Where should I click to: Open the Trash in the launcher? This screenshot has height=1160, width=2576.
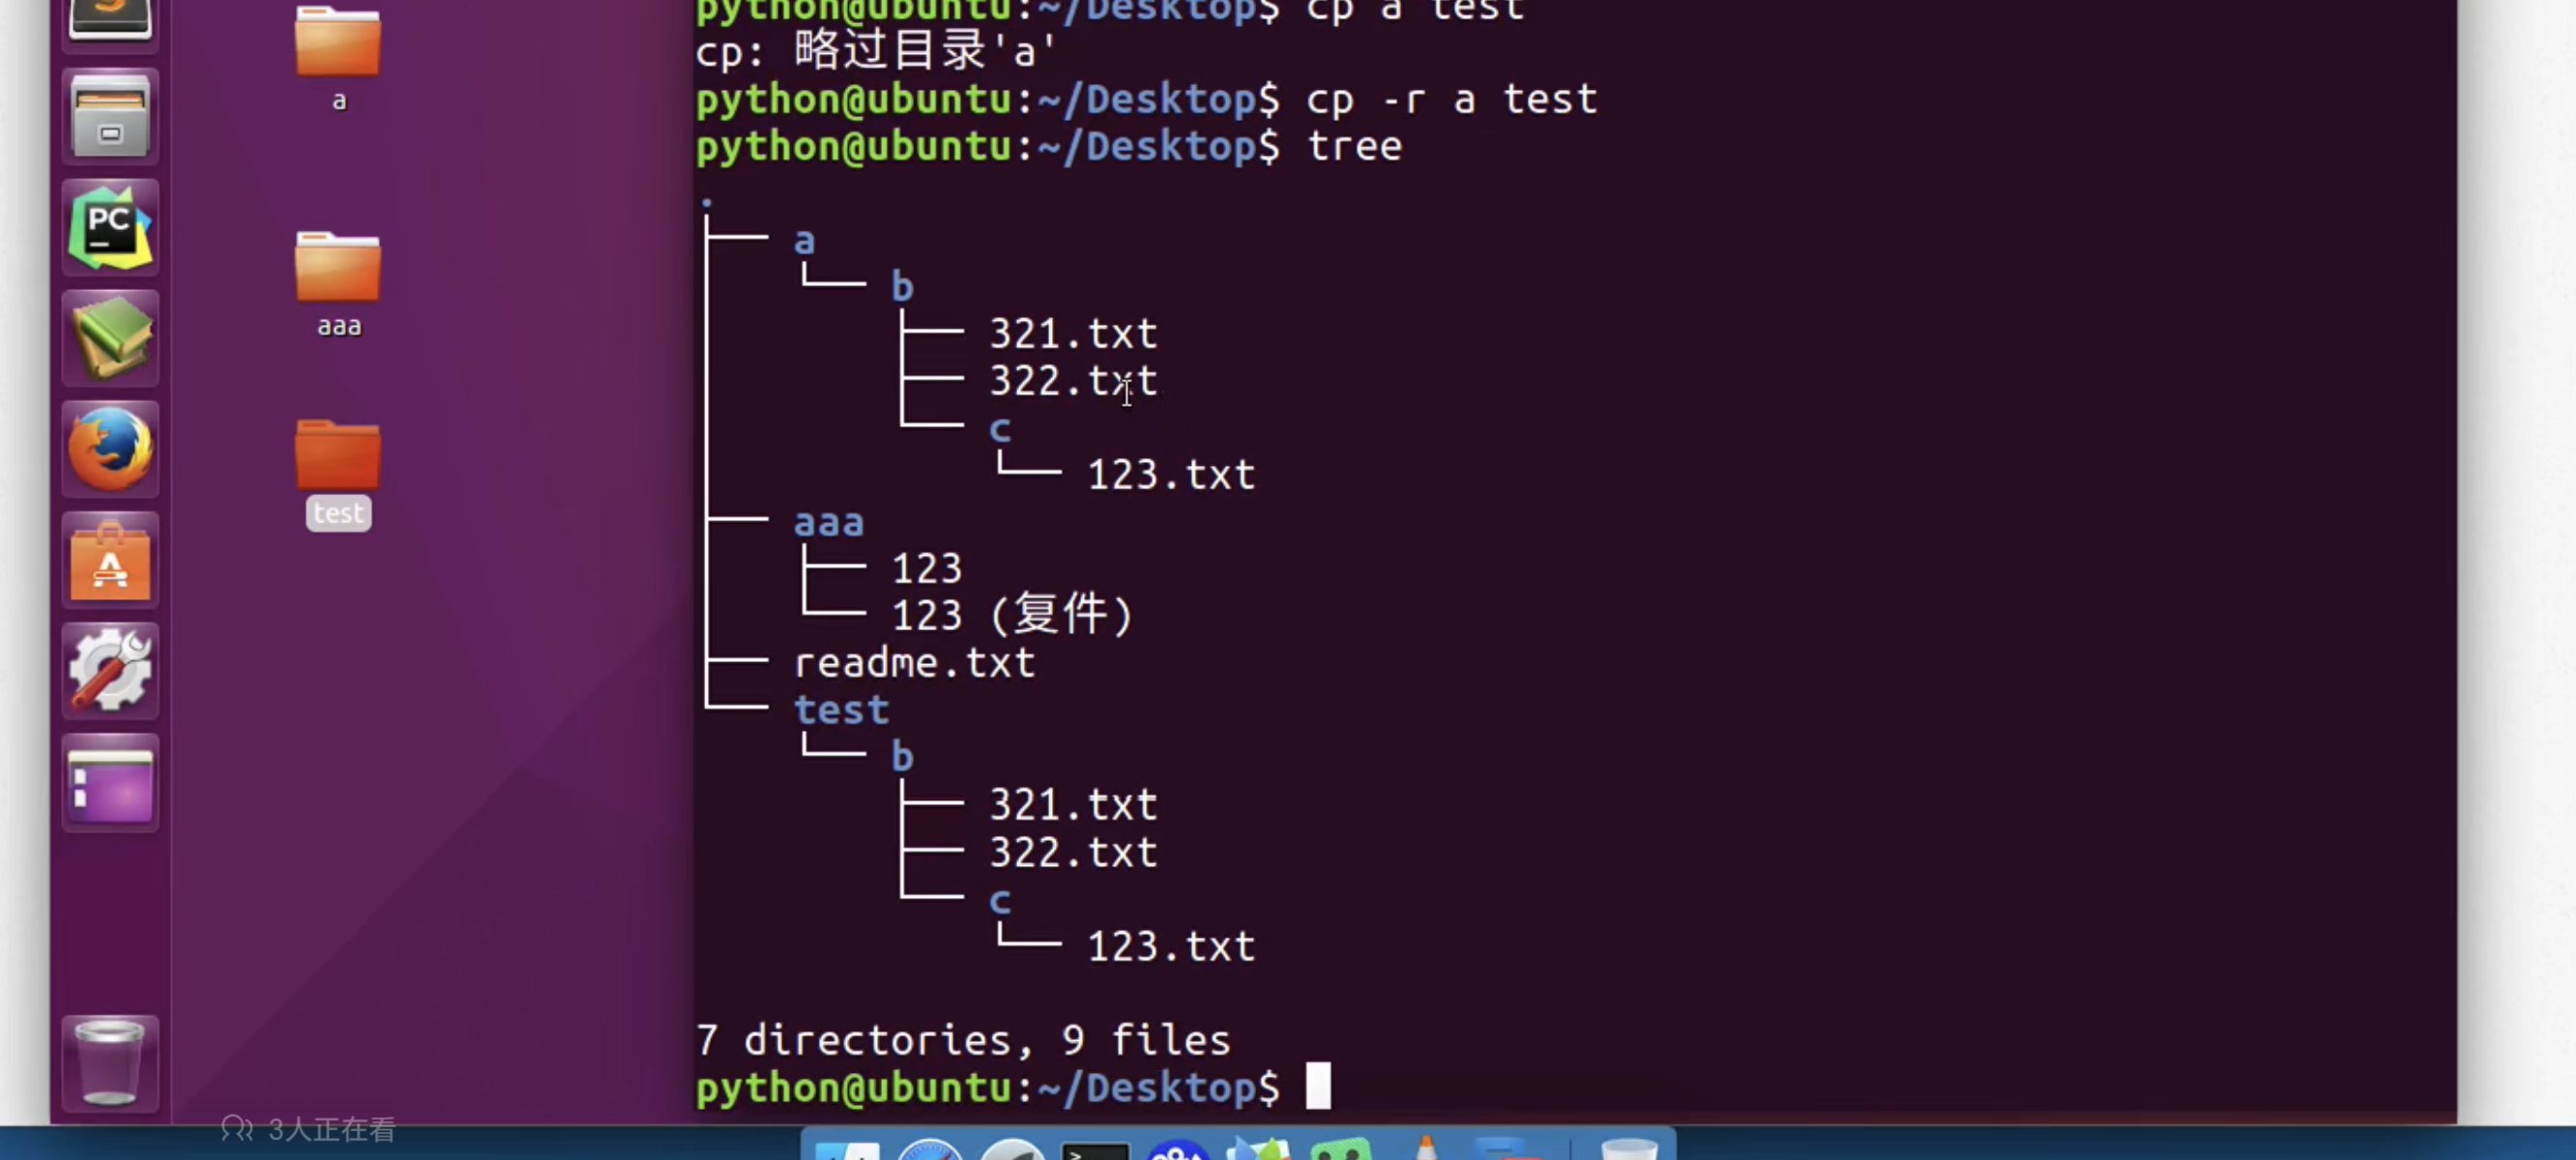coord(110,1062)
